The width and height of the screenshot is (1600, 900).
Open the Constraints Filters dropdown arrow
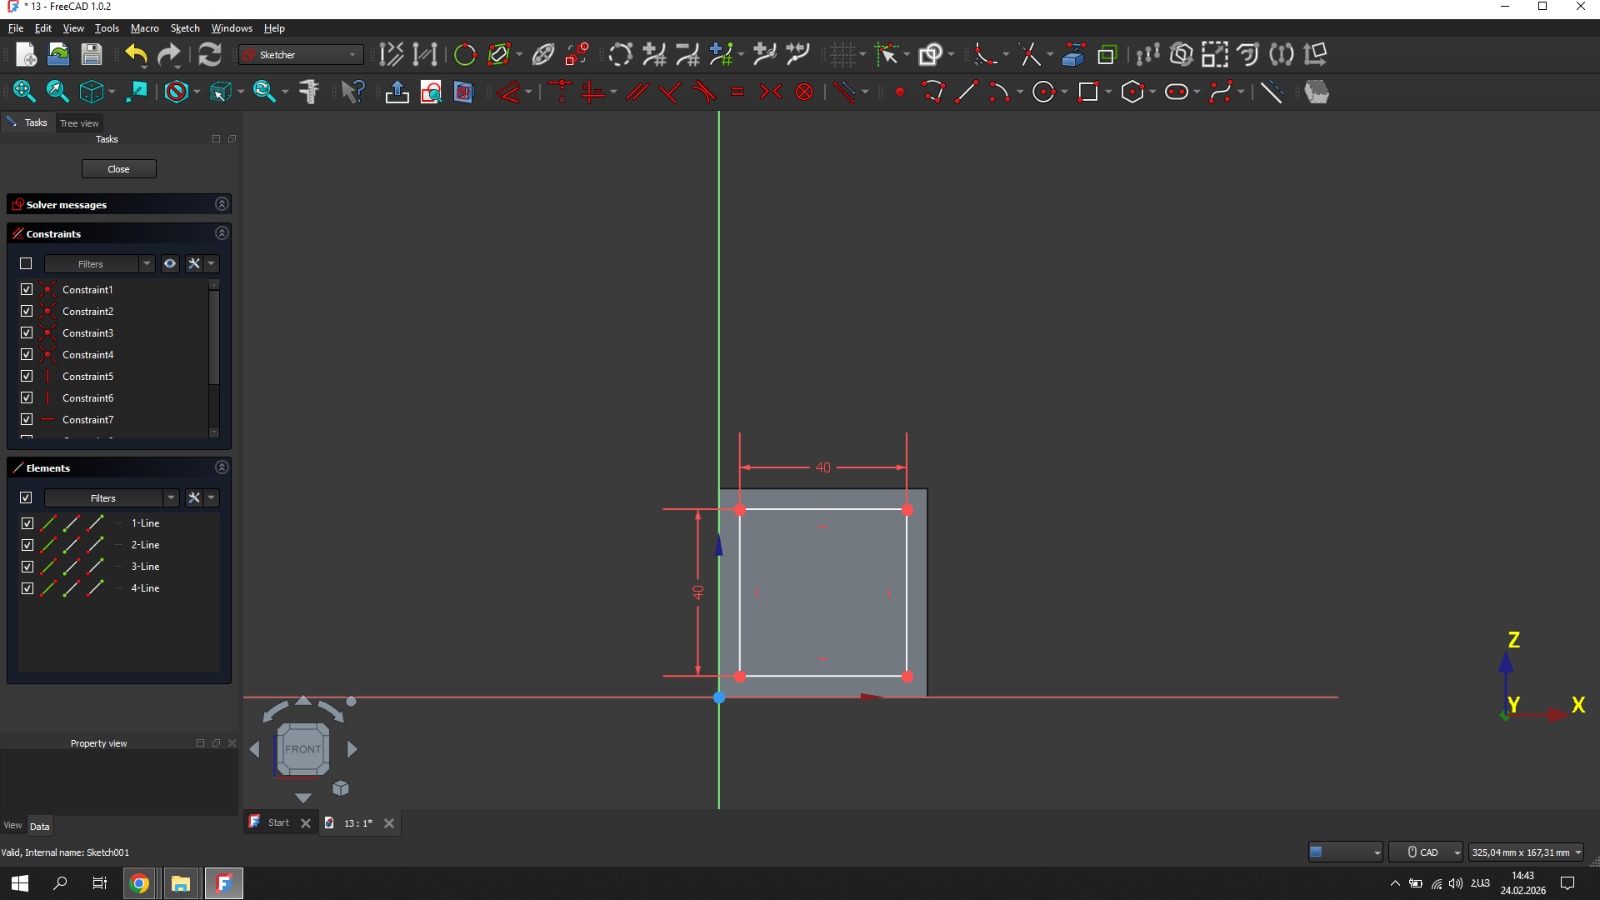click(x=147, y=264)
